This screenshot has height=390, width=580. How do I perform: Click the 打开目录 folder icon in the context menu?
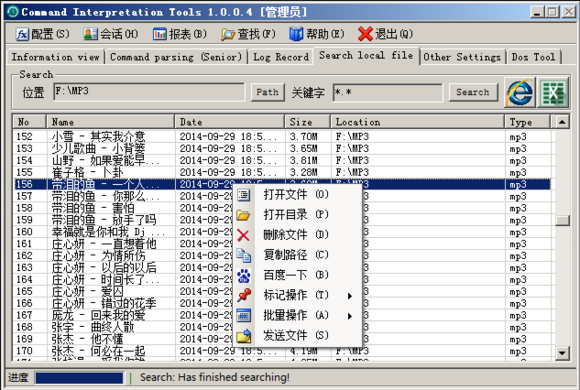coord(243,215)
